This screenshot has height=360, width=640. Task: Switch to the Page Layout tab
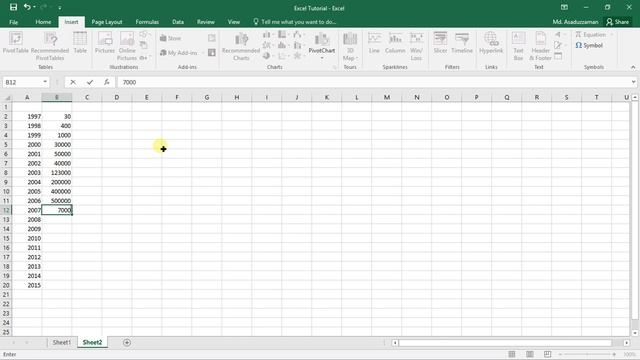107,22
